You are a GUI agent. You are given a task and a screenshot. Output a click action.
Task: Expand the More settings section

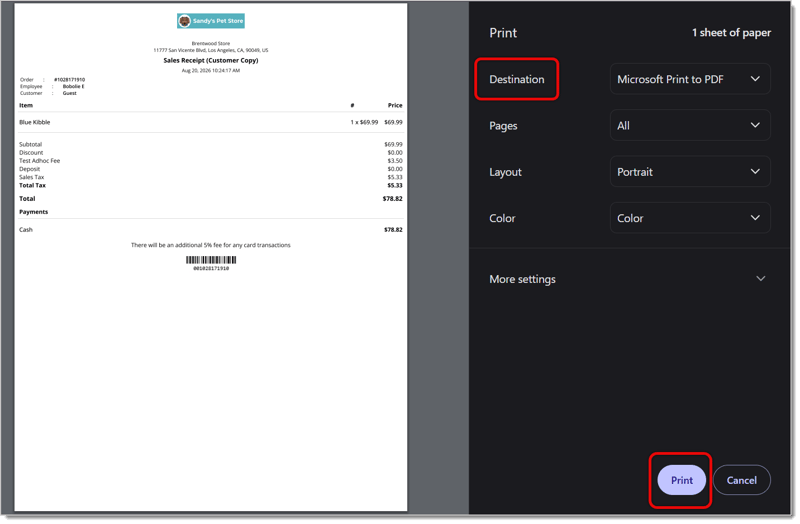tap(630, 280)
